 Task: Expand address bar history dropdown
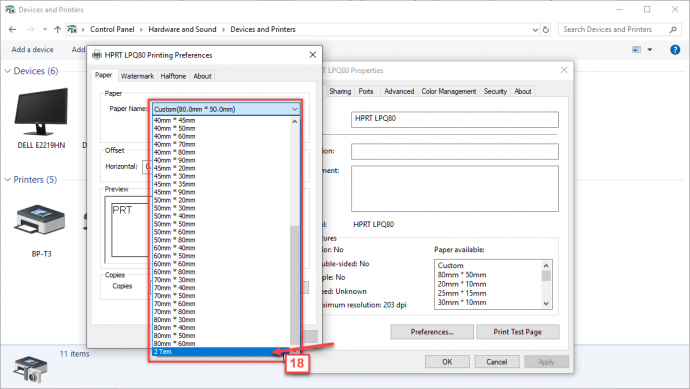pos(535,29)
